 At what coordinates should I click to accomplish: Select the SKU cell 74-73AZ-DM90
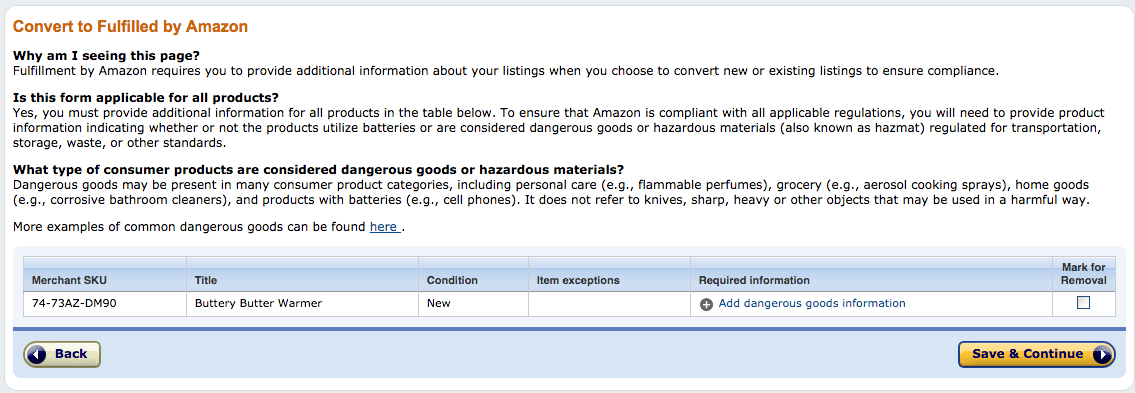105,304
